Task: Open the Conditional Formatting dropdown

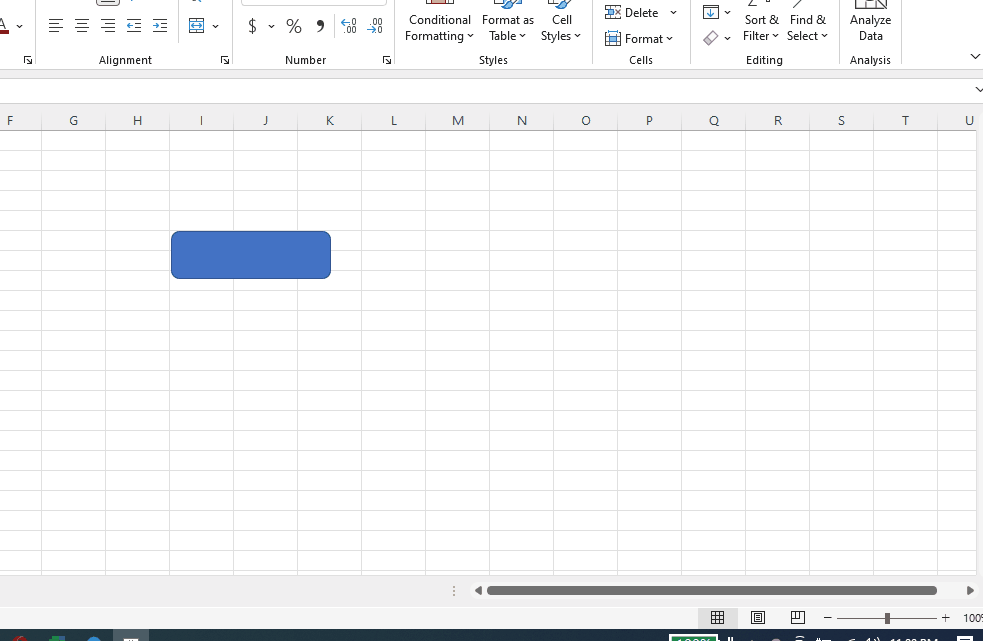Action: point(438,27)
